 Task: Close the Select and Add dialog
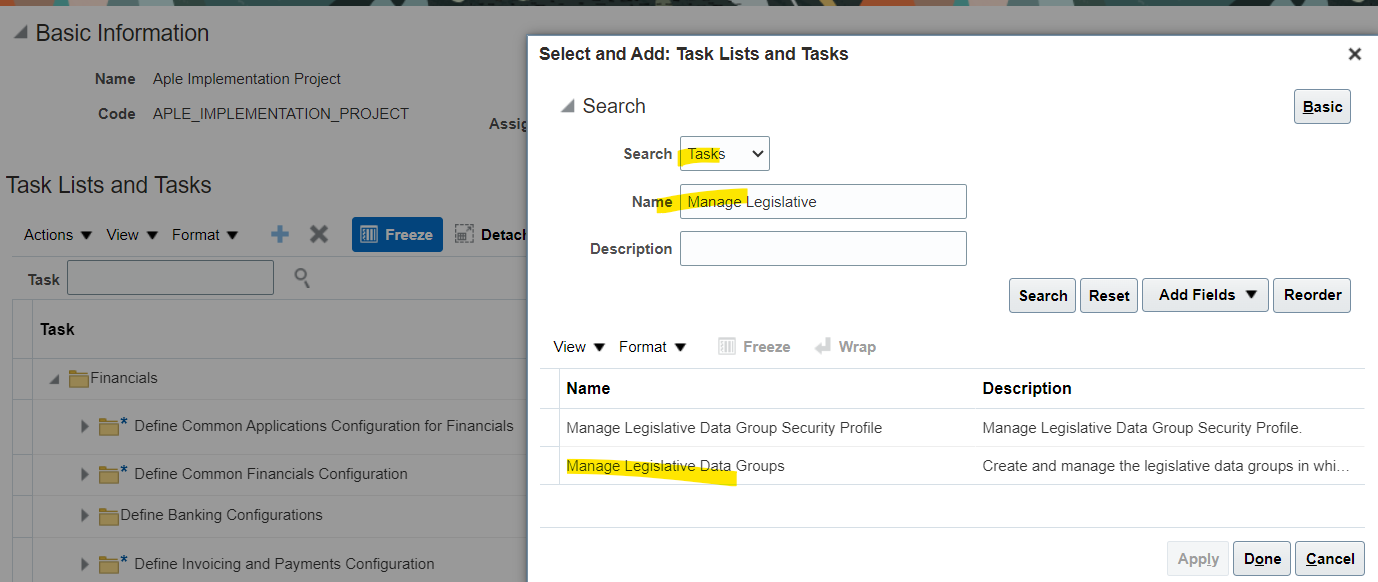(x=1354, y=54)
